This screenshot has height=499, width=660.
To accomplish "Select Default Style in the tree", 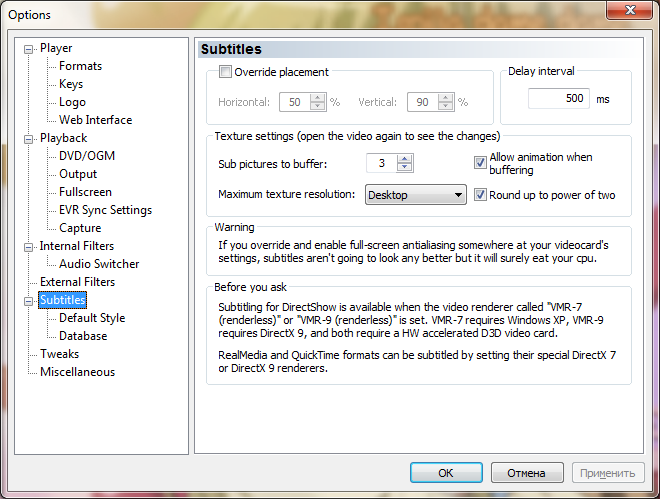I will 92,318.
